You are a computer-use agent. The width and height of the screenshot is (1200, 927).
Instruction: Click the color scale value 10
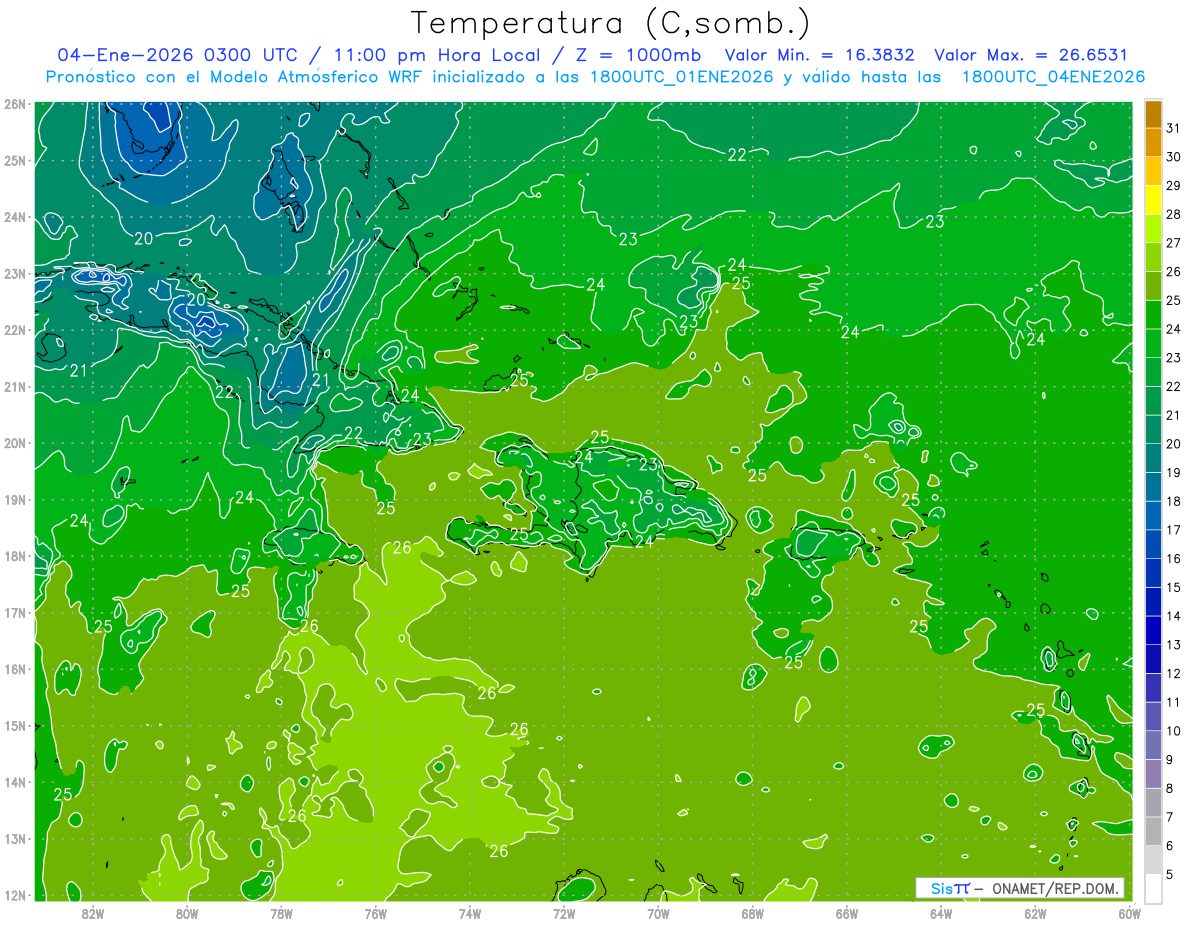click(1173, 731)
